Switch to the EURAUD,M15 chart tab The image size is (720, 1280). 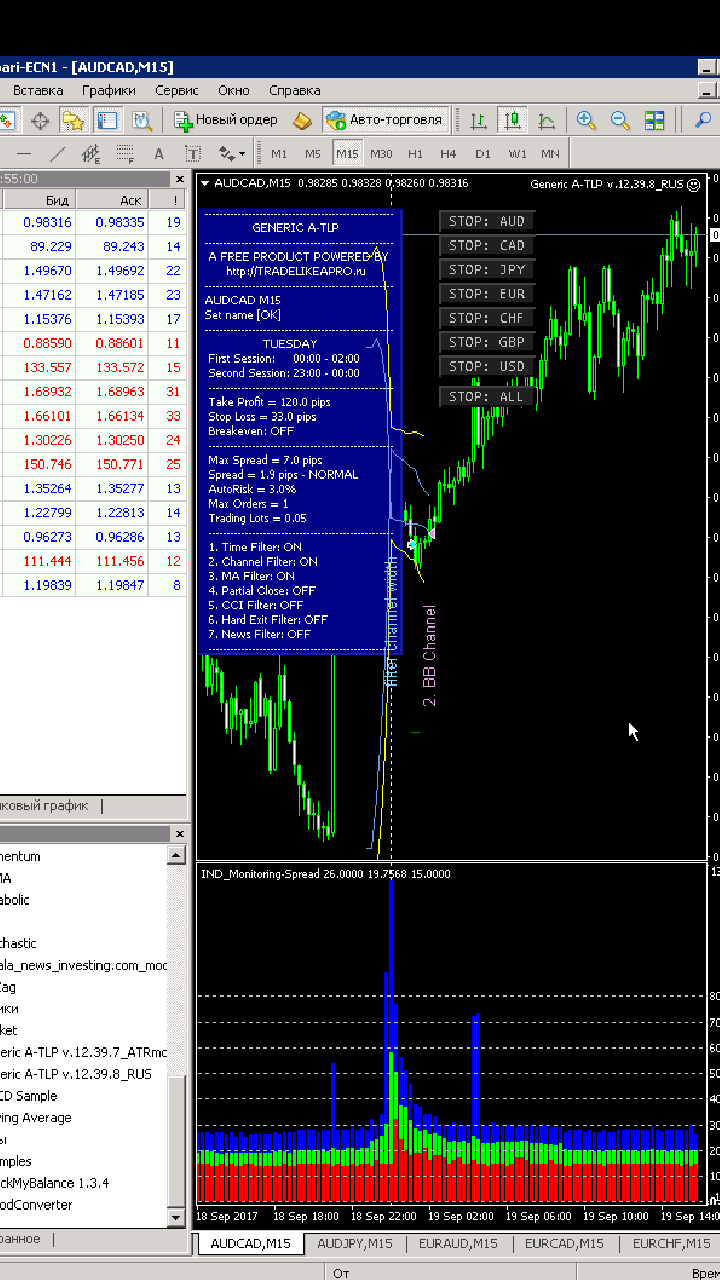(459, 1243)
